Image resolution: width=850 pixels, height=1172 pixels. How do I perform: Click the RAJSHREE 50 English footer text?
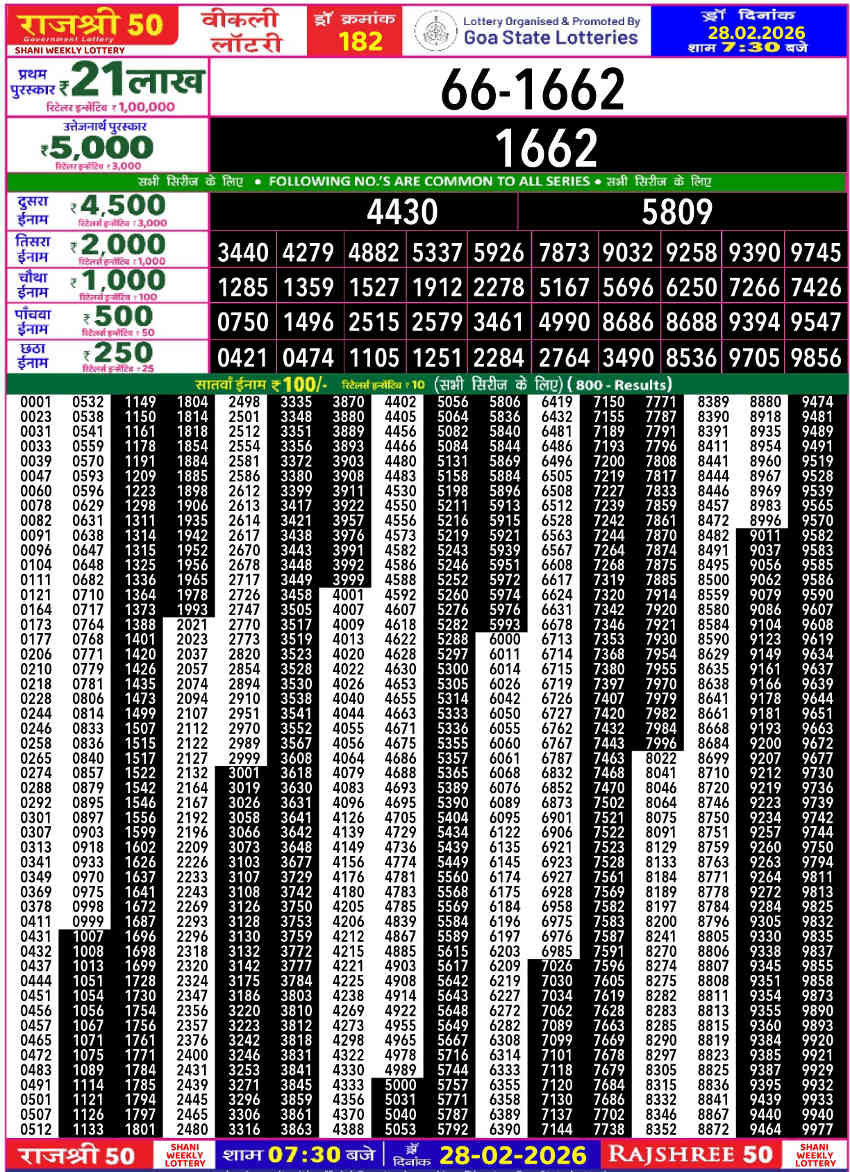692,1154
